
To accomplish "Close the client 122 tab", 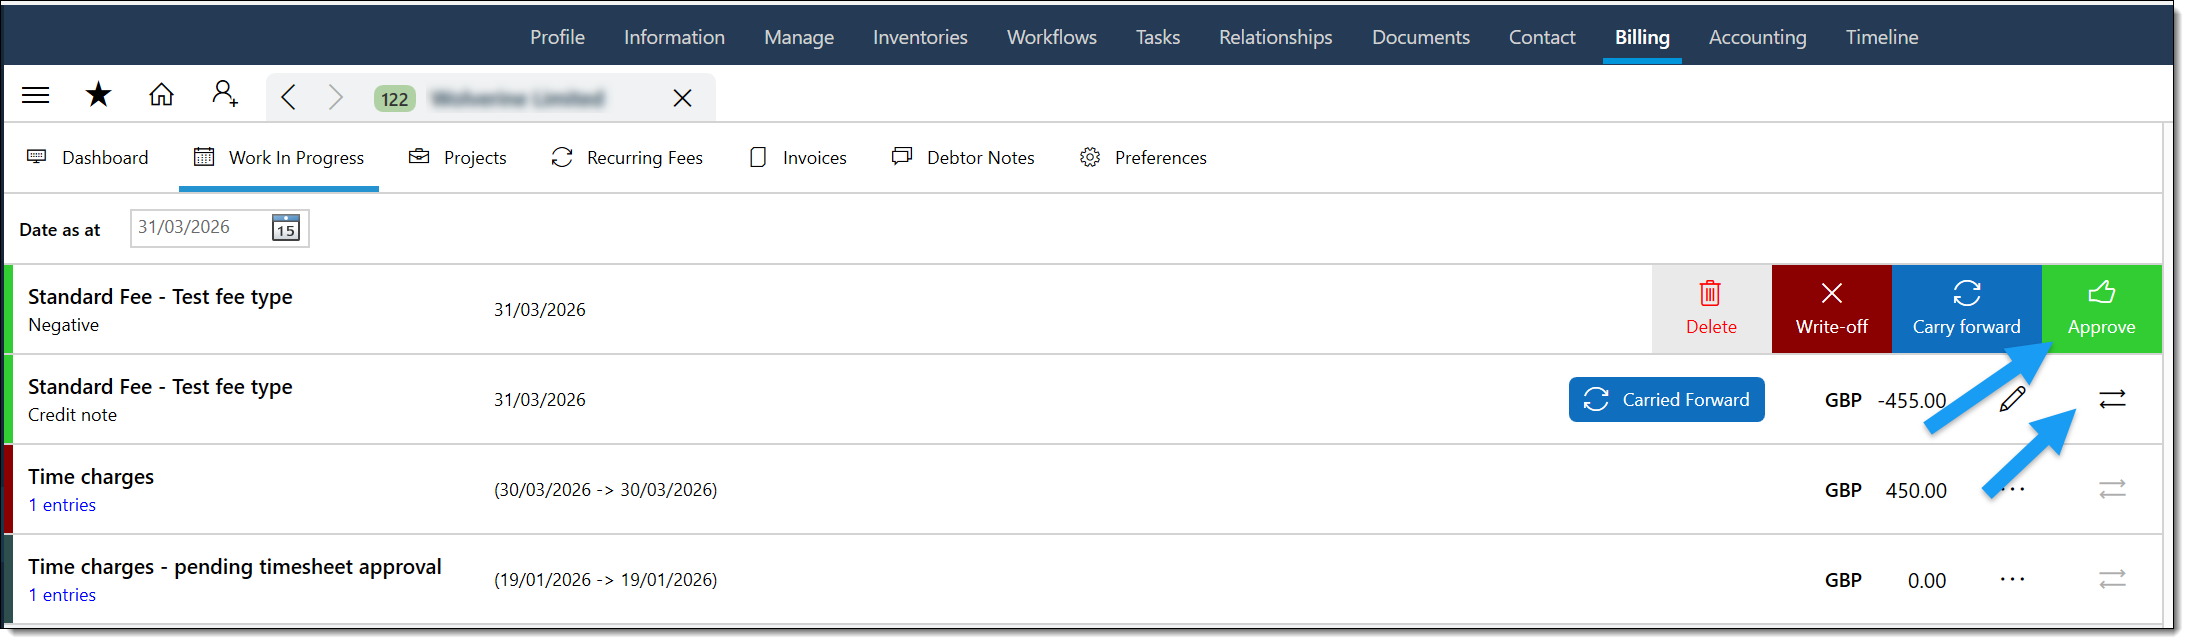I will click(682, 98).
